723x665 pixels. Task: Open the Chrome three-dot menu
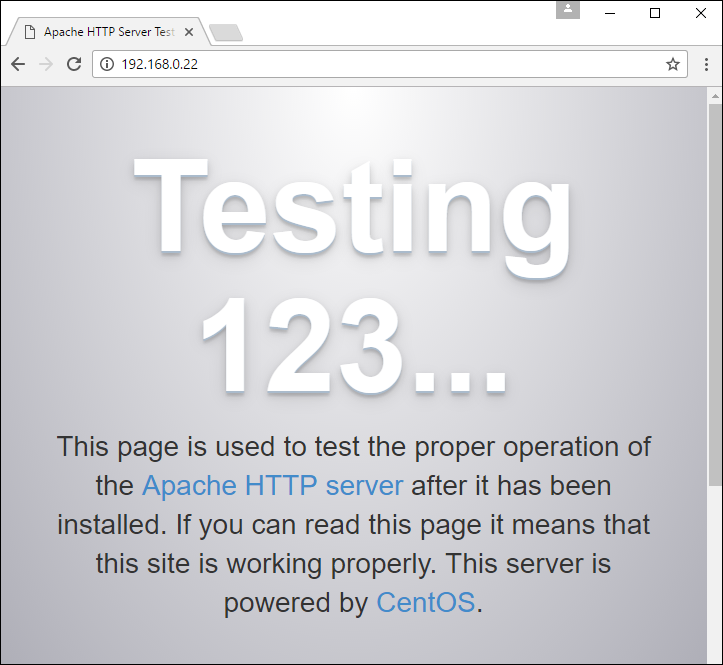[x=706, y=64]
